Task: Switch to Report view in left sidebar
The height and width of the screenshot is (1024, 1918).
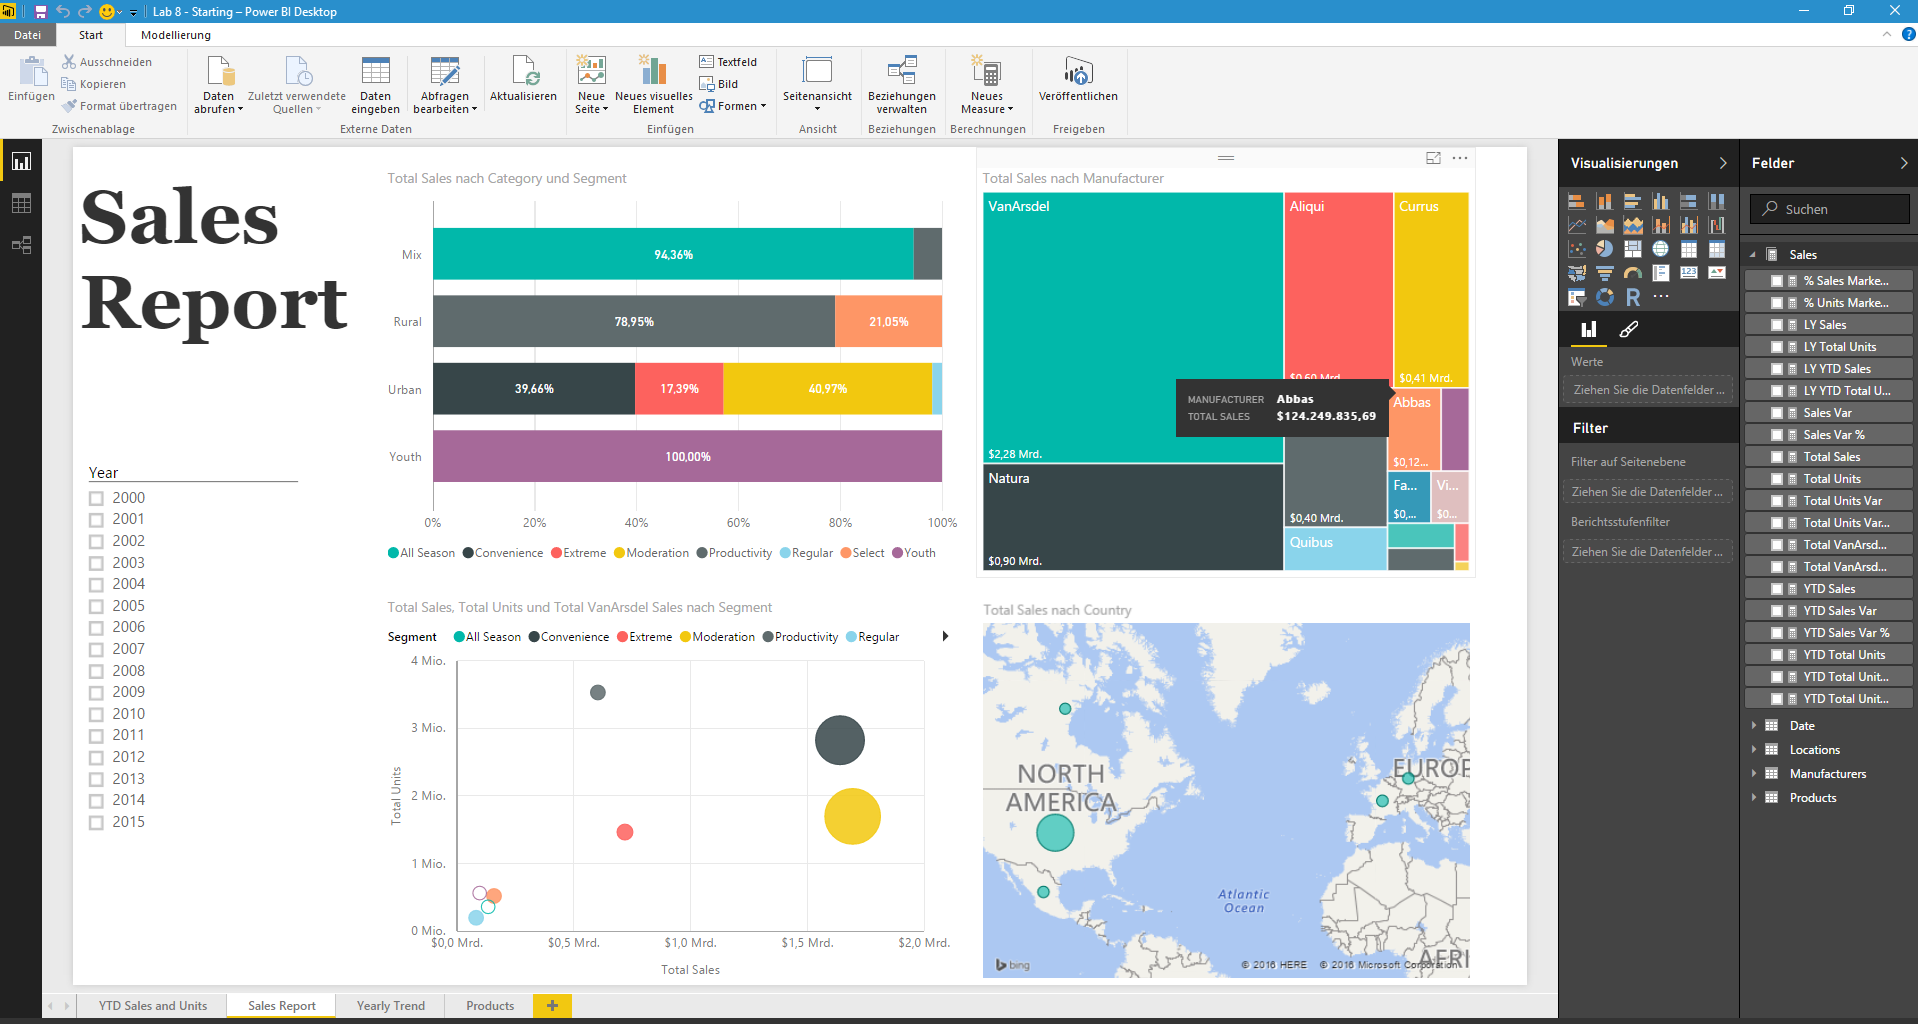Action: click(21, 161)
